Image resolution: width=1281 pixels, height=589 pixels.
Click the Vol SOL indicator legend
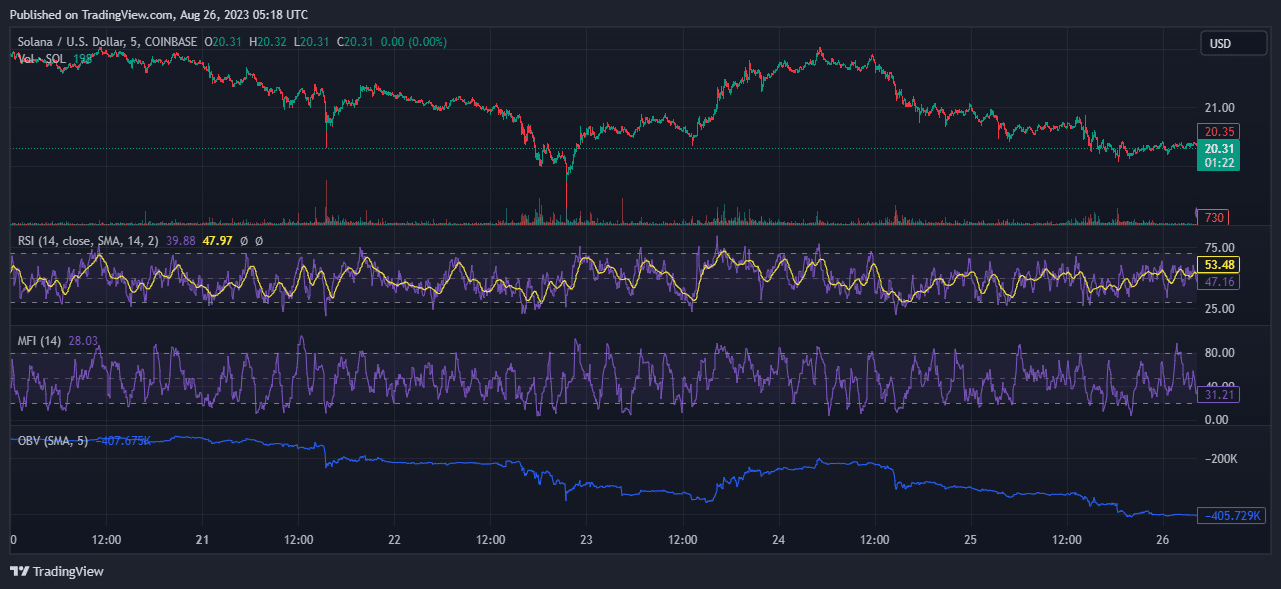(x=42, y=59)
